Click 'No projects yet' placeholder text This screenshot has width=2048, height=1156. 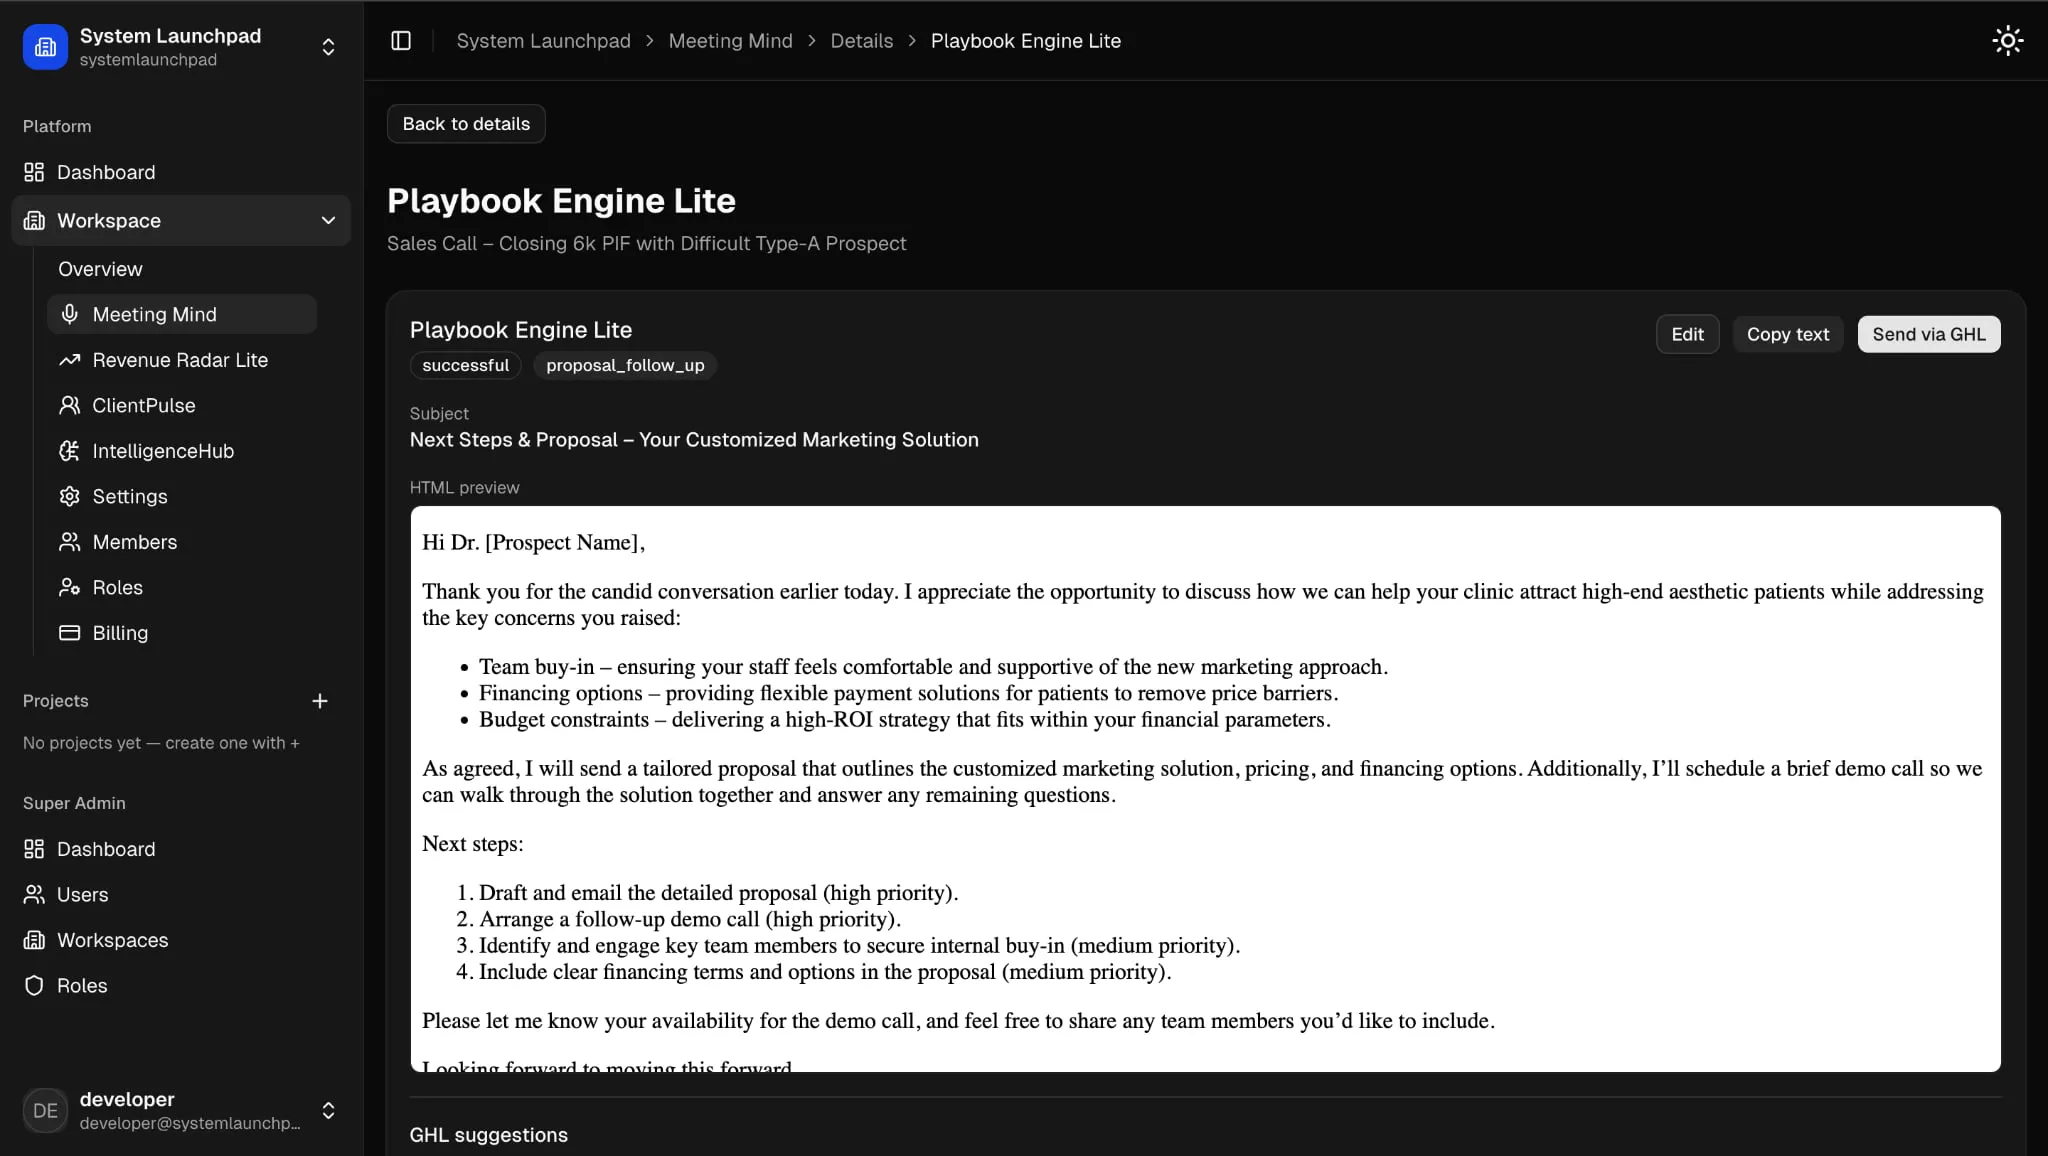[x=161, y=743]
